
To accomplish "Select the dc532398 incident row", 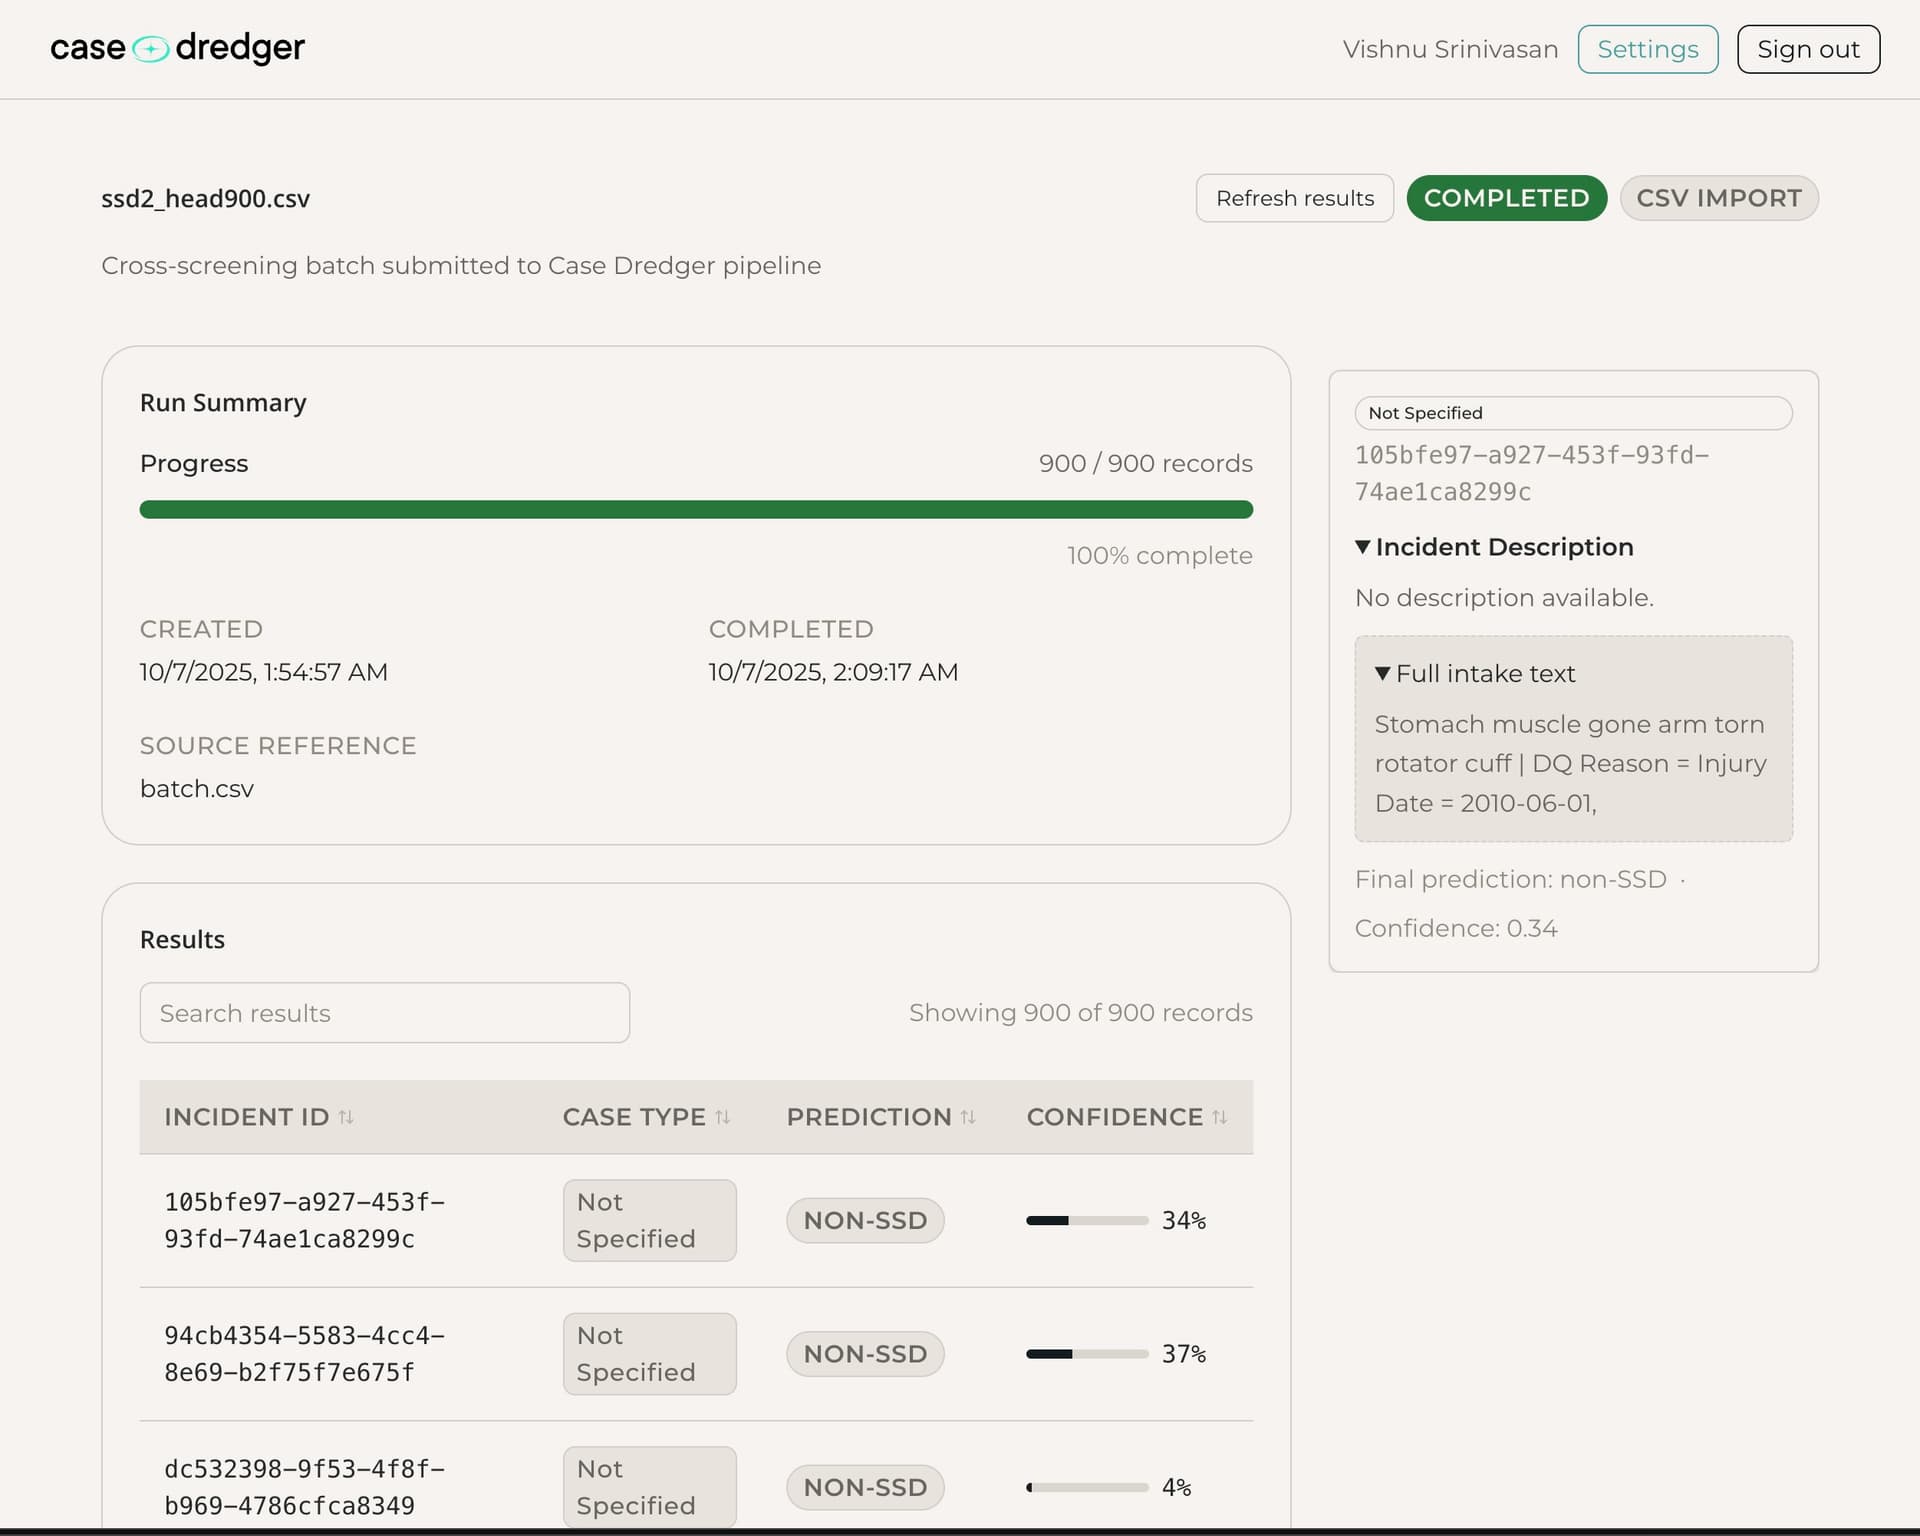I will pos(304,1487).
